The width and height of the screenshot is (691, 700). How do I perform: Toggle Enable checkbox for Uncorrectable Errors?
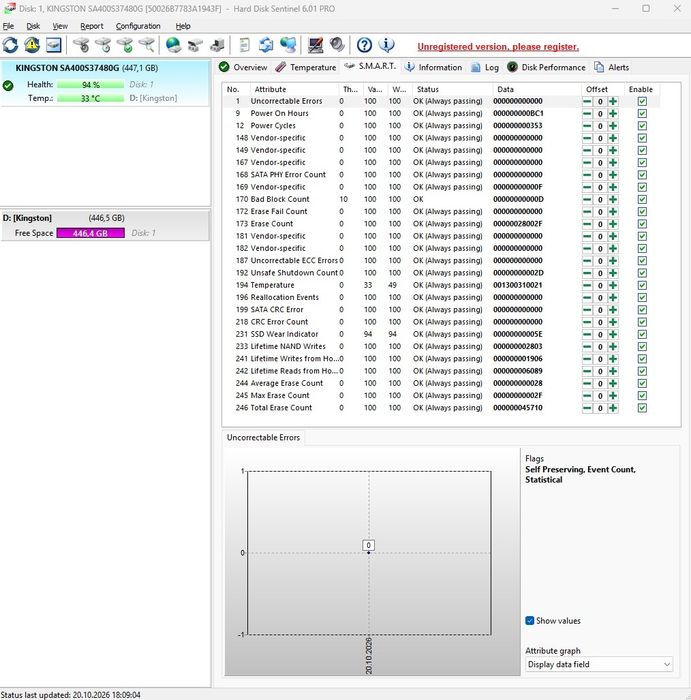[x=642, y=101]
